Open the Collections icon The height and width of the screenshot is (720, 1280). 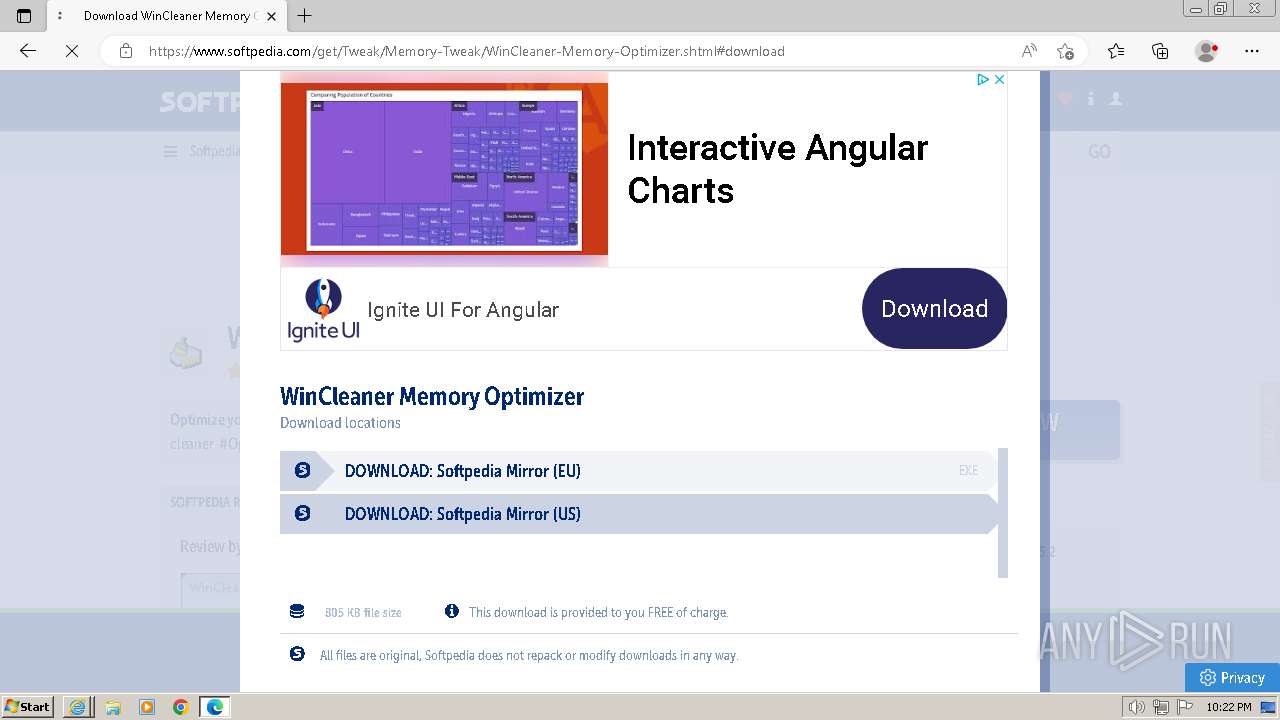(x=1160, y=51)
